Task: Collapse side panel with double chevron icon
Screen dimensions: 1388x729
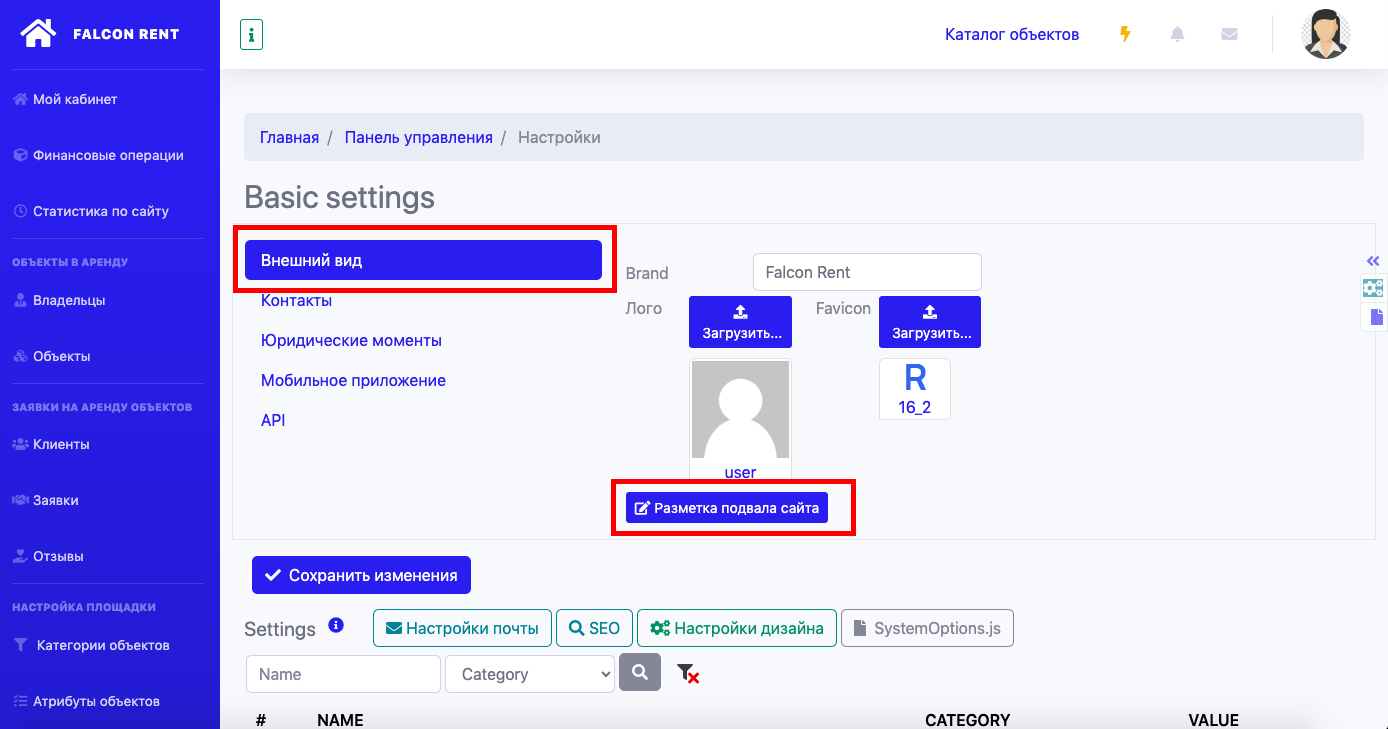Action: click(x=1373, y=261)
